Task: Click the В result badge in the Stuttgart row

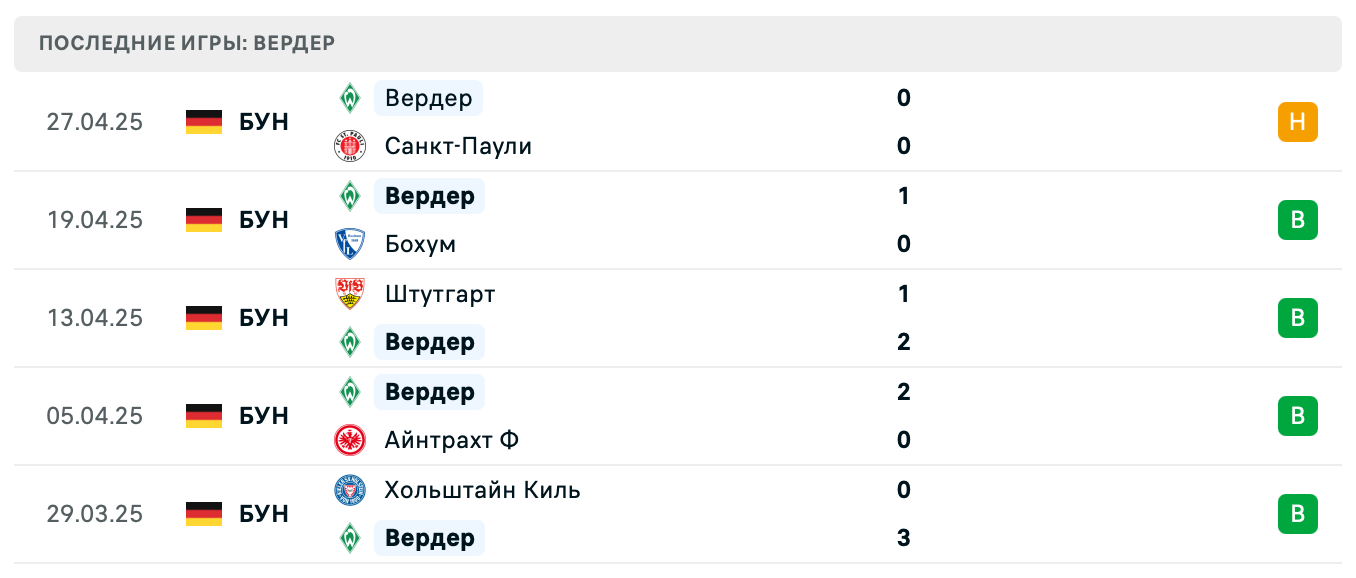Action: click(x=1297, y=318)
